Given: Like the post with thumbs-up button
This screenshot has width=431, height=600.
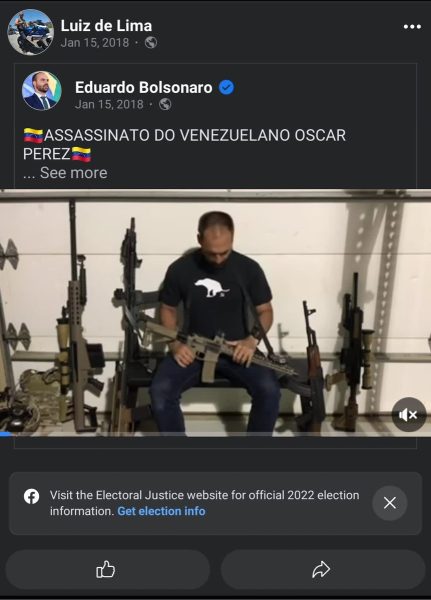Looking at the screenshot, I should 108,569.
